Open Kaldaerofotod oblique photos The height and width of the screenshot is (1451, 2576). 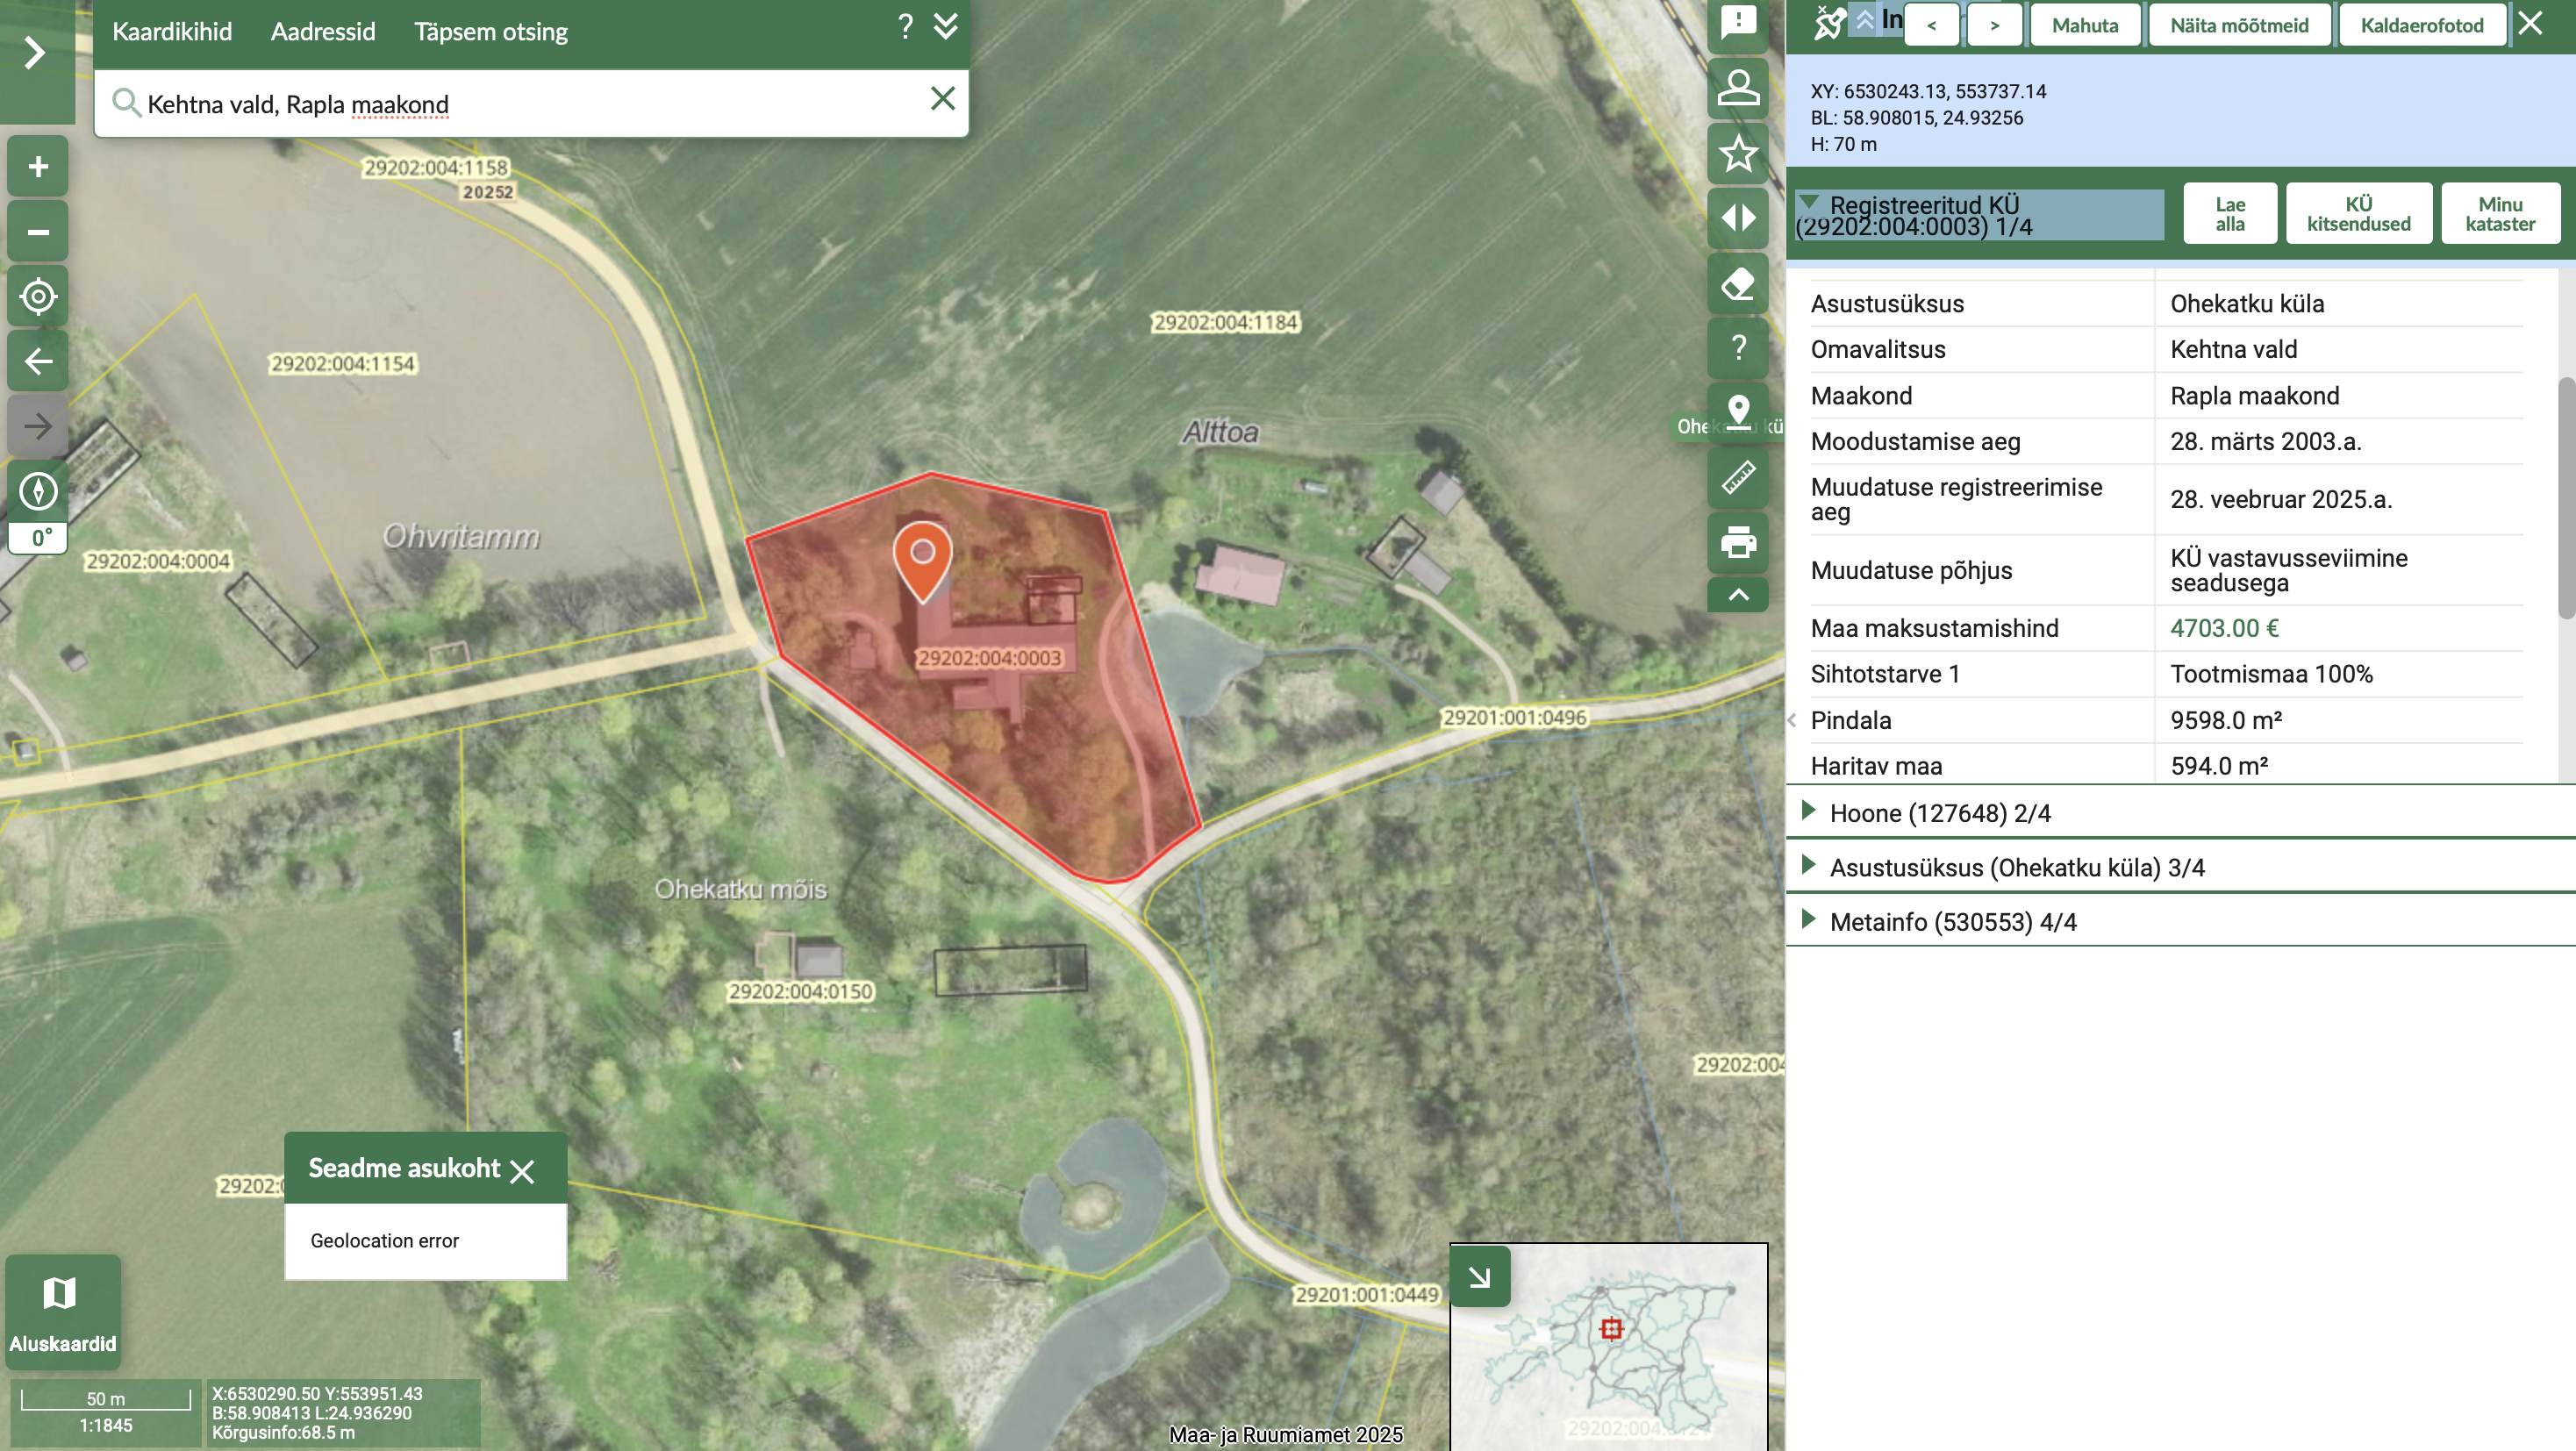click(x=2422, y=25)
